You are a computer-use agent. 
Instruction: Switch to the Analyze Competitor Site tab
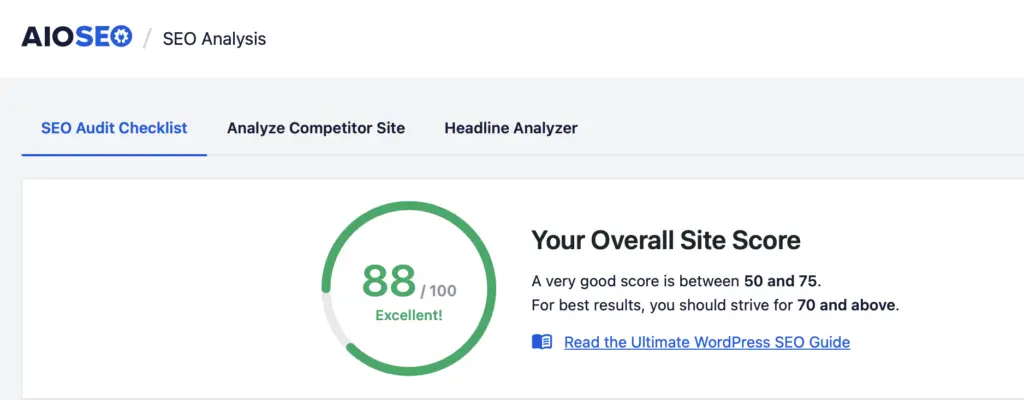(316, 128)
